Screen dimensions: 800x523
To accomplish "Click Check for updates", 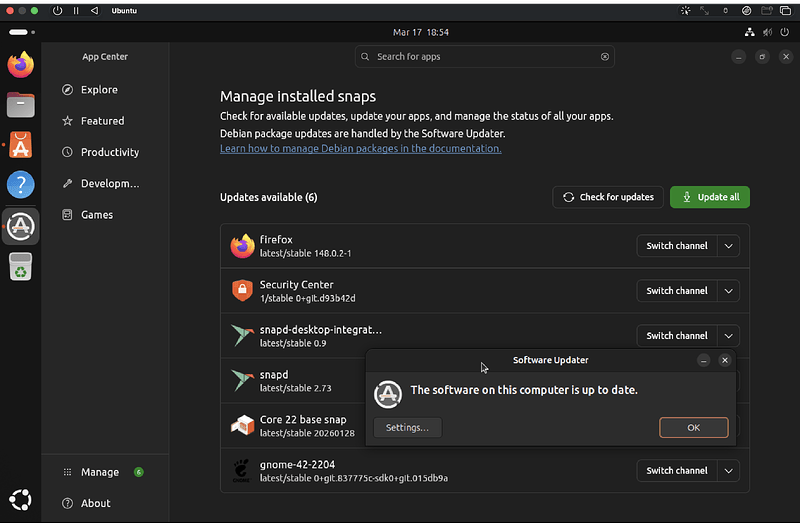I will [x=608, y=197].
